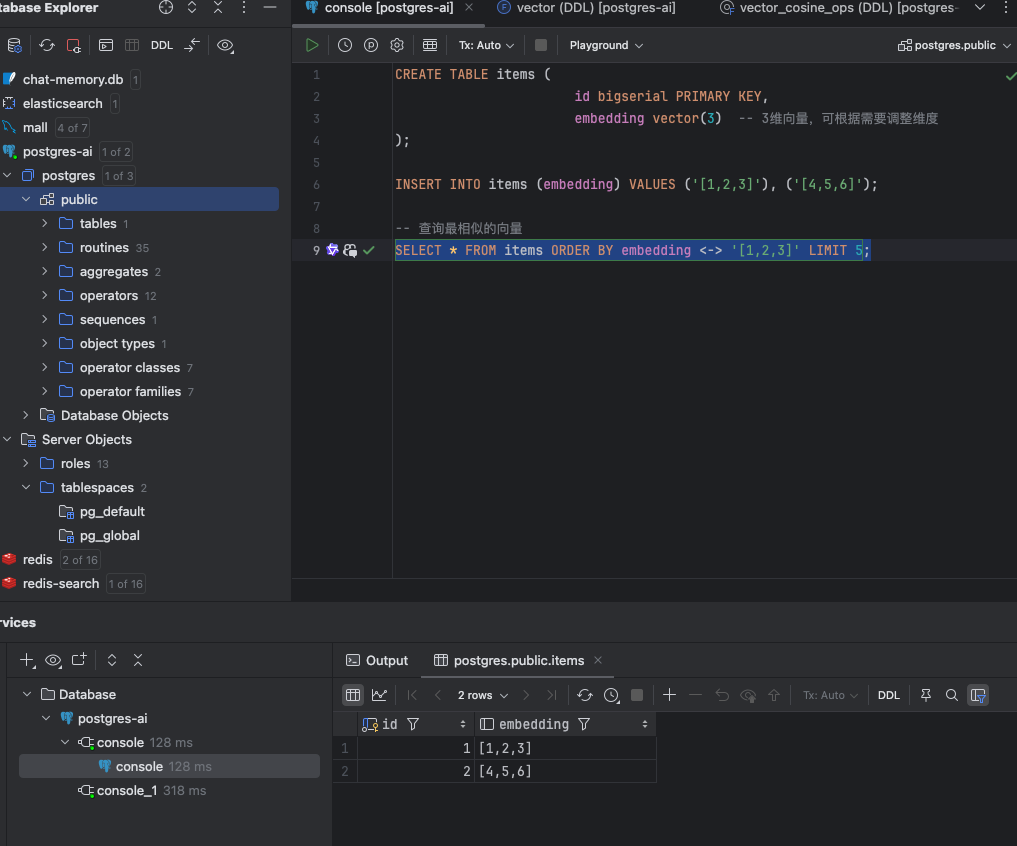
Task: Toggle the Services view eye icon
Action: [x=53, y=660]
